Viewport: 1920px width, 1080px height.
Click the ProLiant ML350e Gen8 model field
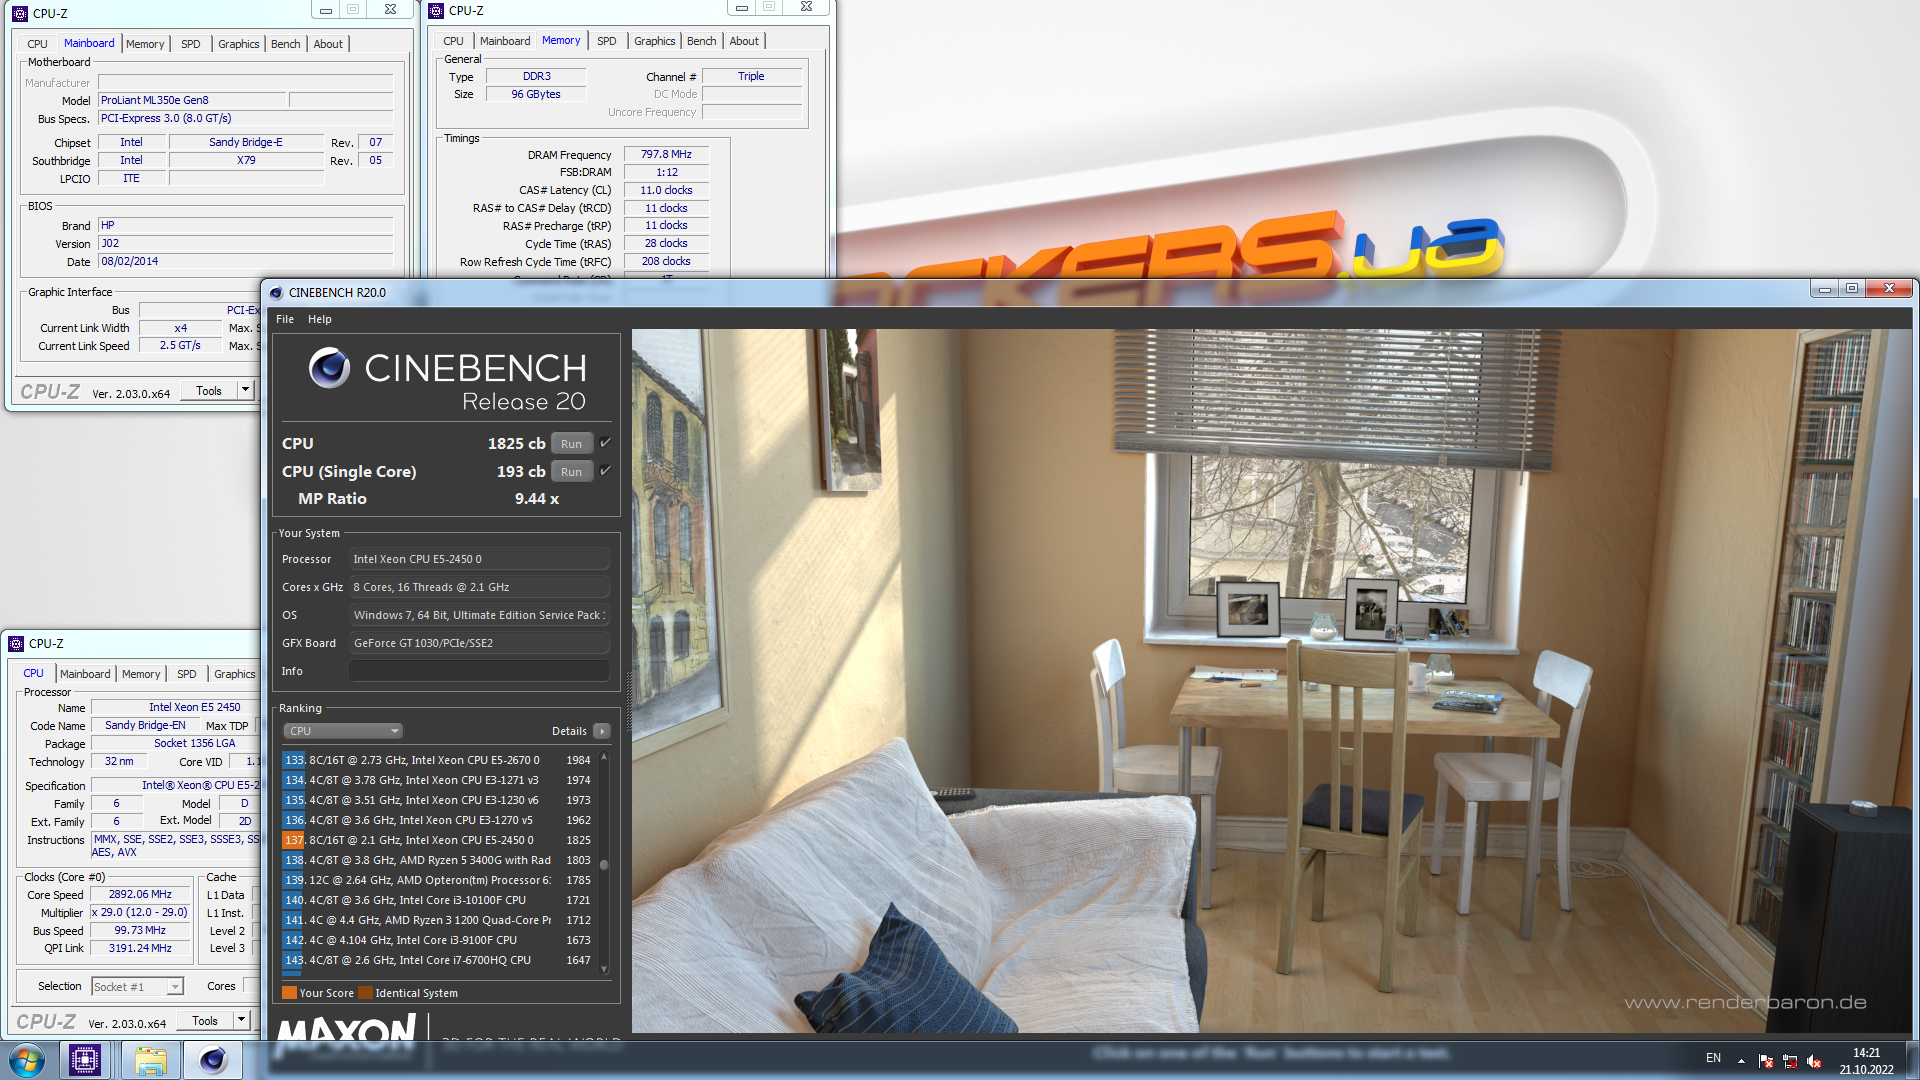point(192,100)
